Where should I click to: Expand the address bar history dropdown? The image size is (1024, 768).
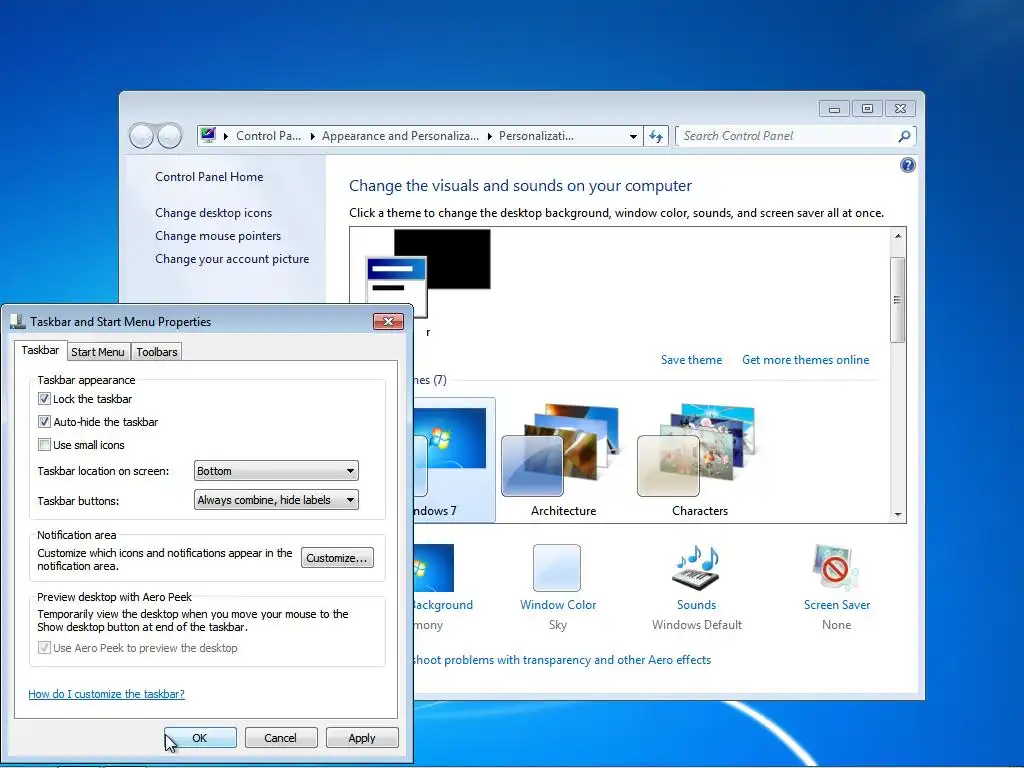[x=633, y=136]
